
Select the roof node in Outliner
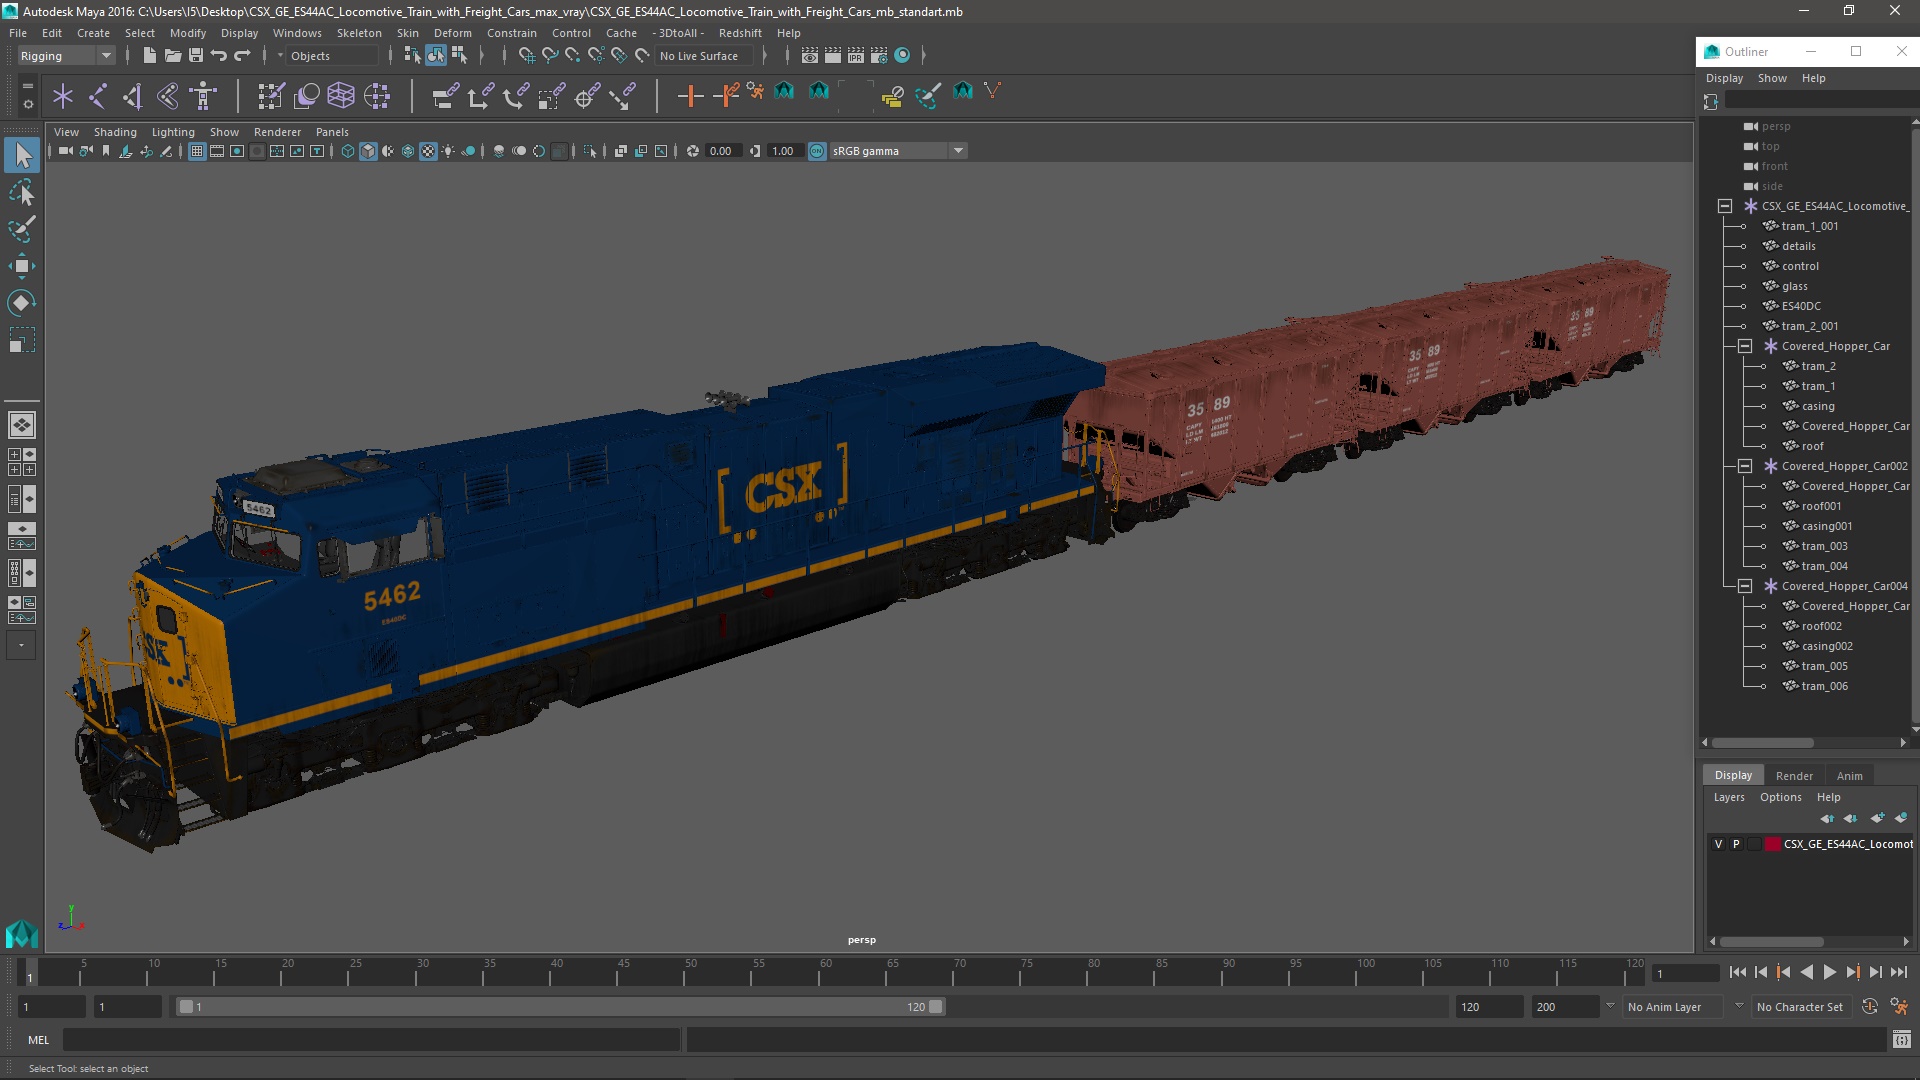[1812, 446]
